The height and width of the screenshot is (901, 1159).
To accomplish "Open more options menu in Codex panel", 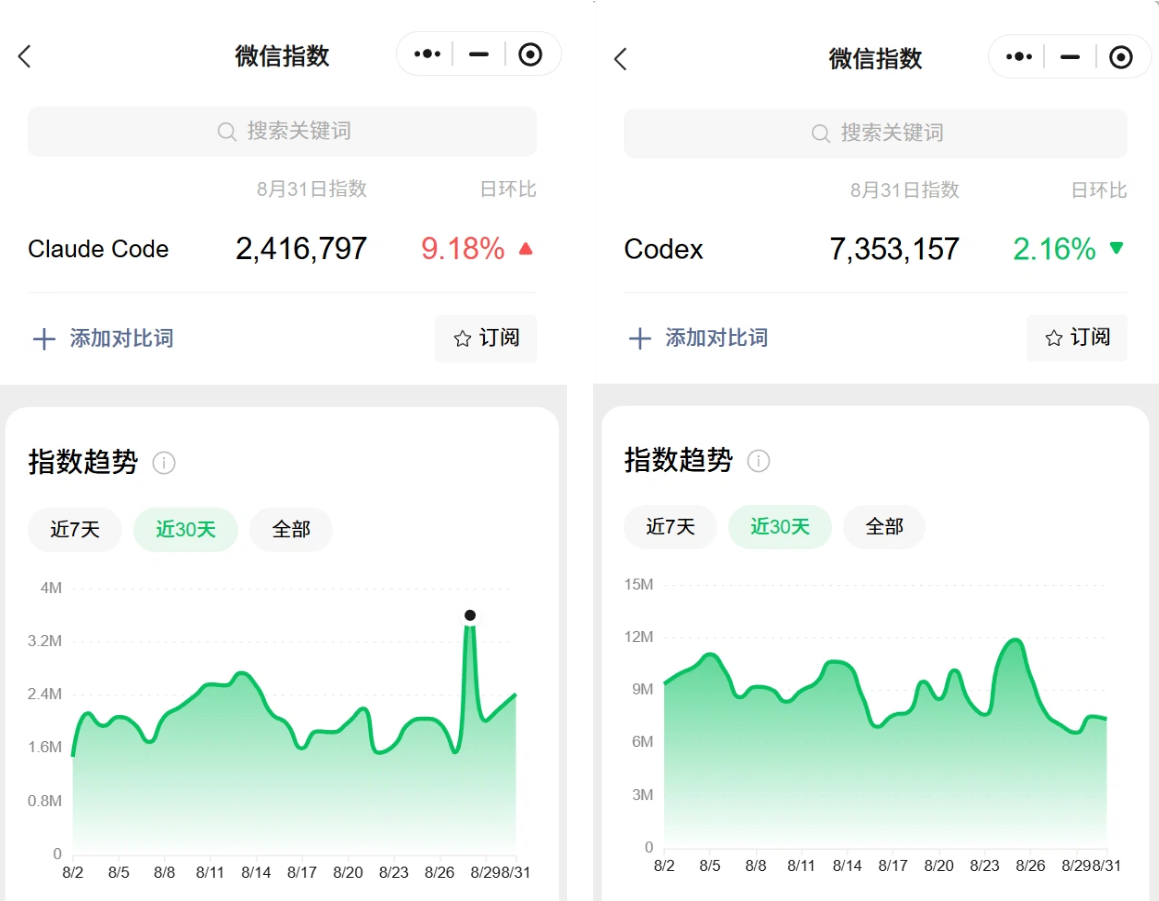I will tap(1019, 56).
